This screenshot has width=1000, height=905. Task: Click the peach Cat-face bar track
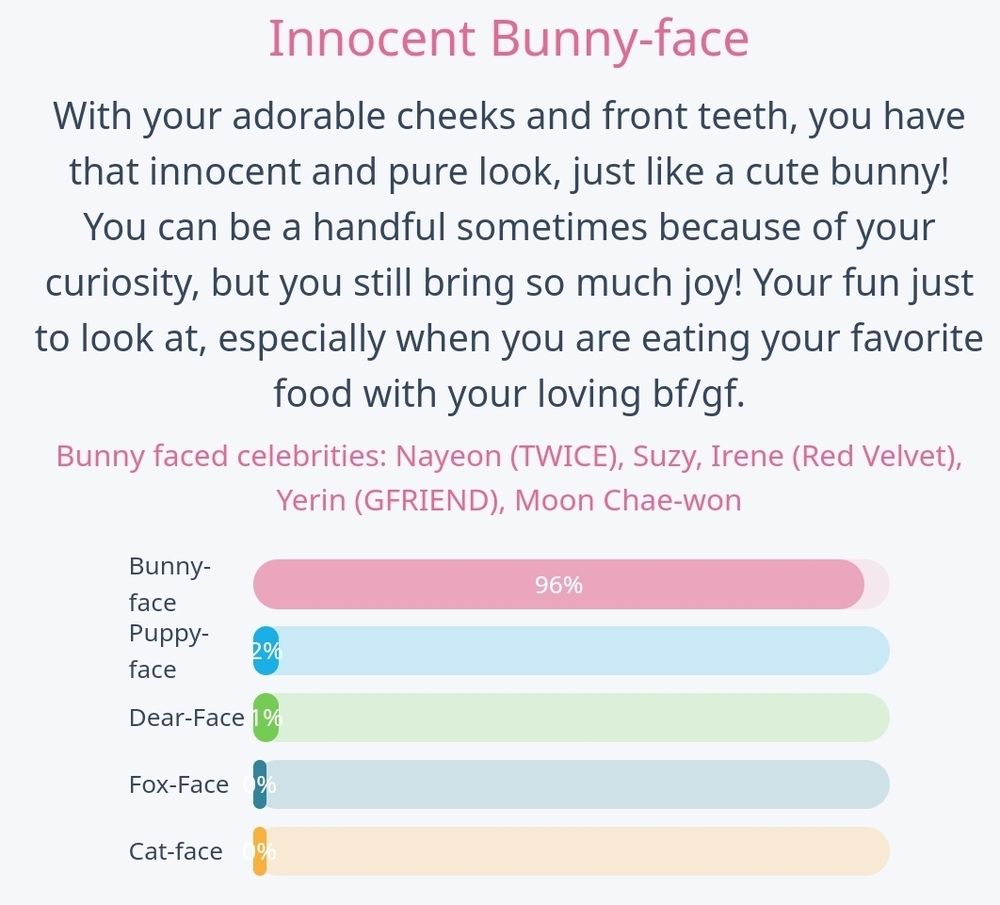580,852
